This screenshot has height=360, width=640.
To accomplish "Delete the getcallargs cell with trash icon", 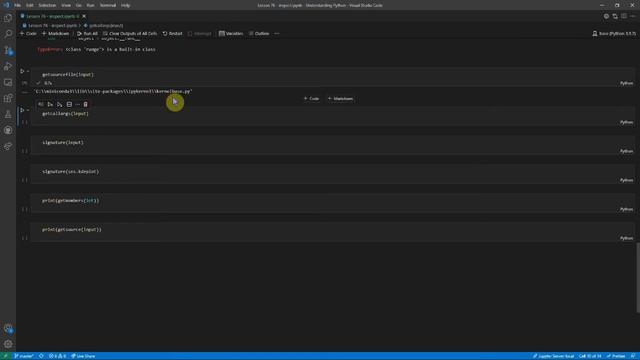I will (x=85, y=104).
